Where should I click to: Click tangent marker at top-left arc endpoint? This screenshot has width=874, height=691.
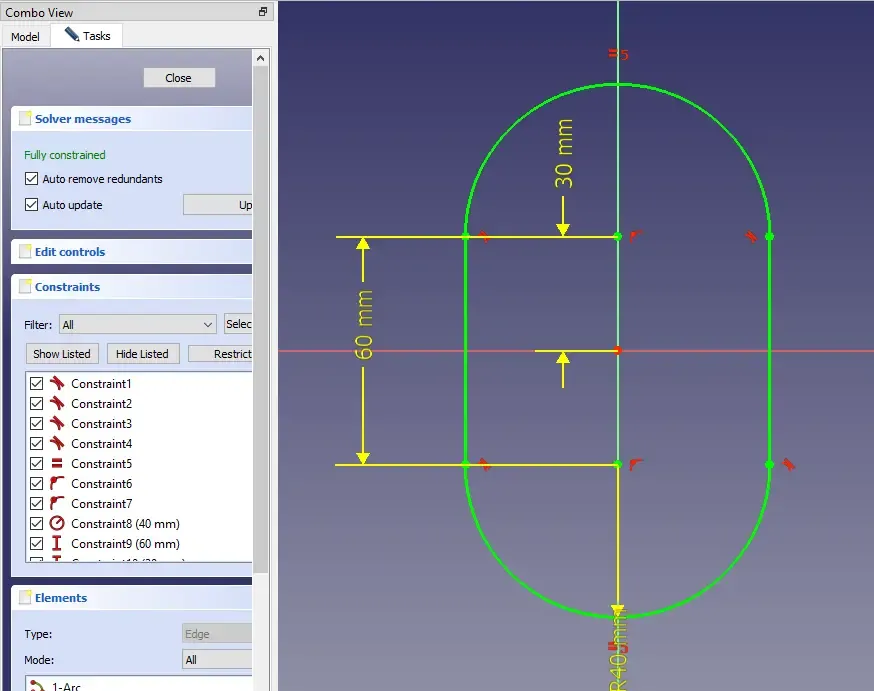pos(484,236)
